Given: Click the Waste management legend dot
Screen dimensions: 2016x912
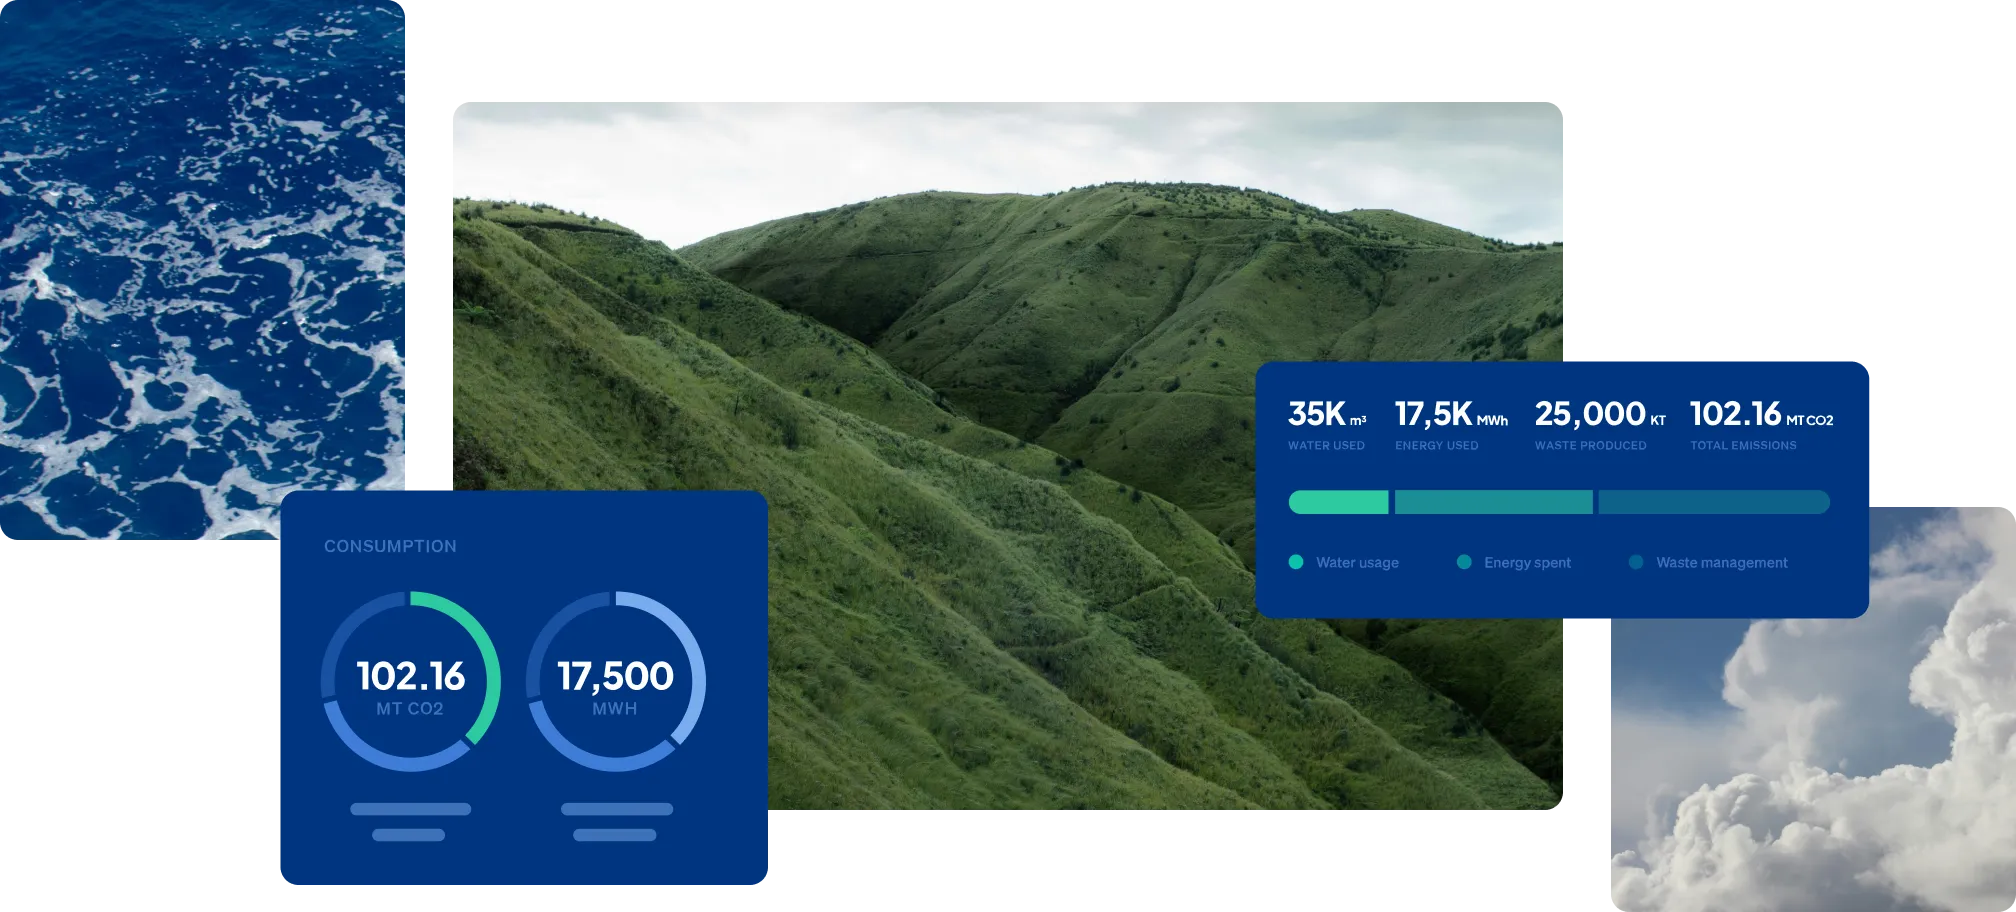Looking at the screenshot, I should [1636, 562].
